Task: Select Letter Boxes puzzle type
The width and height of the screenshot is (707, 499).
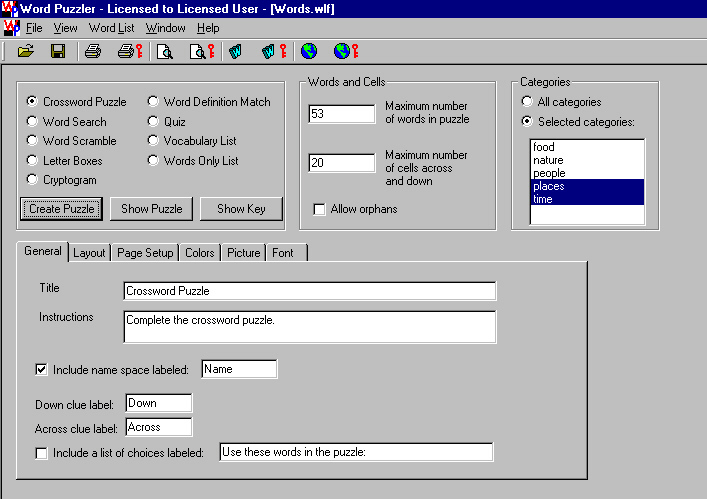Action: click(x=32, y=160)
